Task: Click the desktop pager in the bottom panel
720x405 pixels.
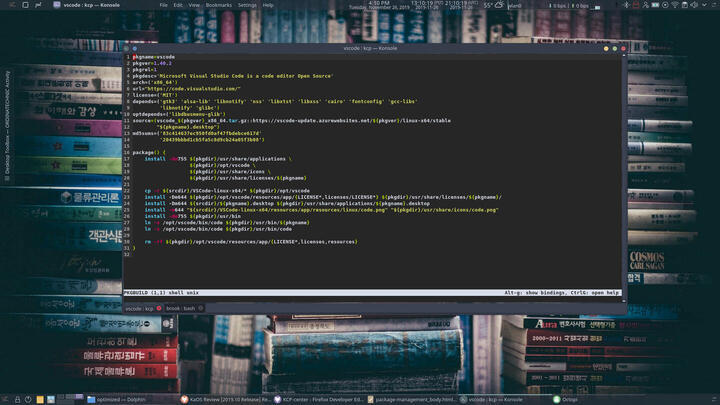Action: pyautogui.click(x=71, y=398)
